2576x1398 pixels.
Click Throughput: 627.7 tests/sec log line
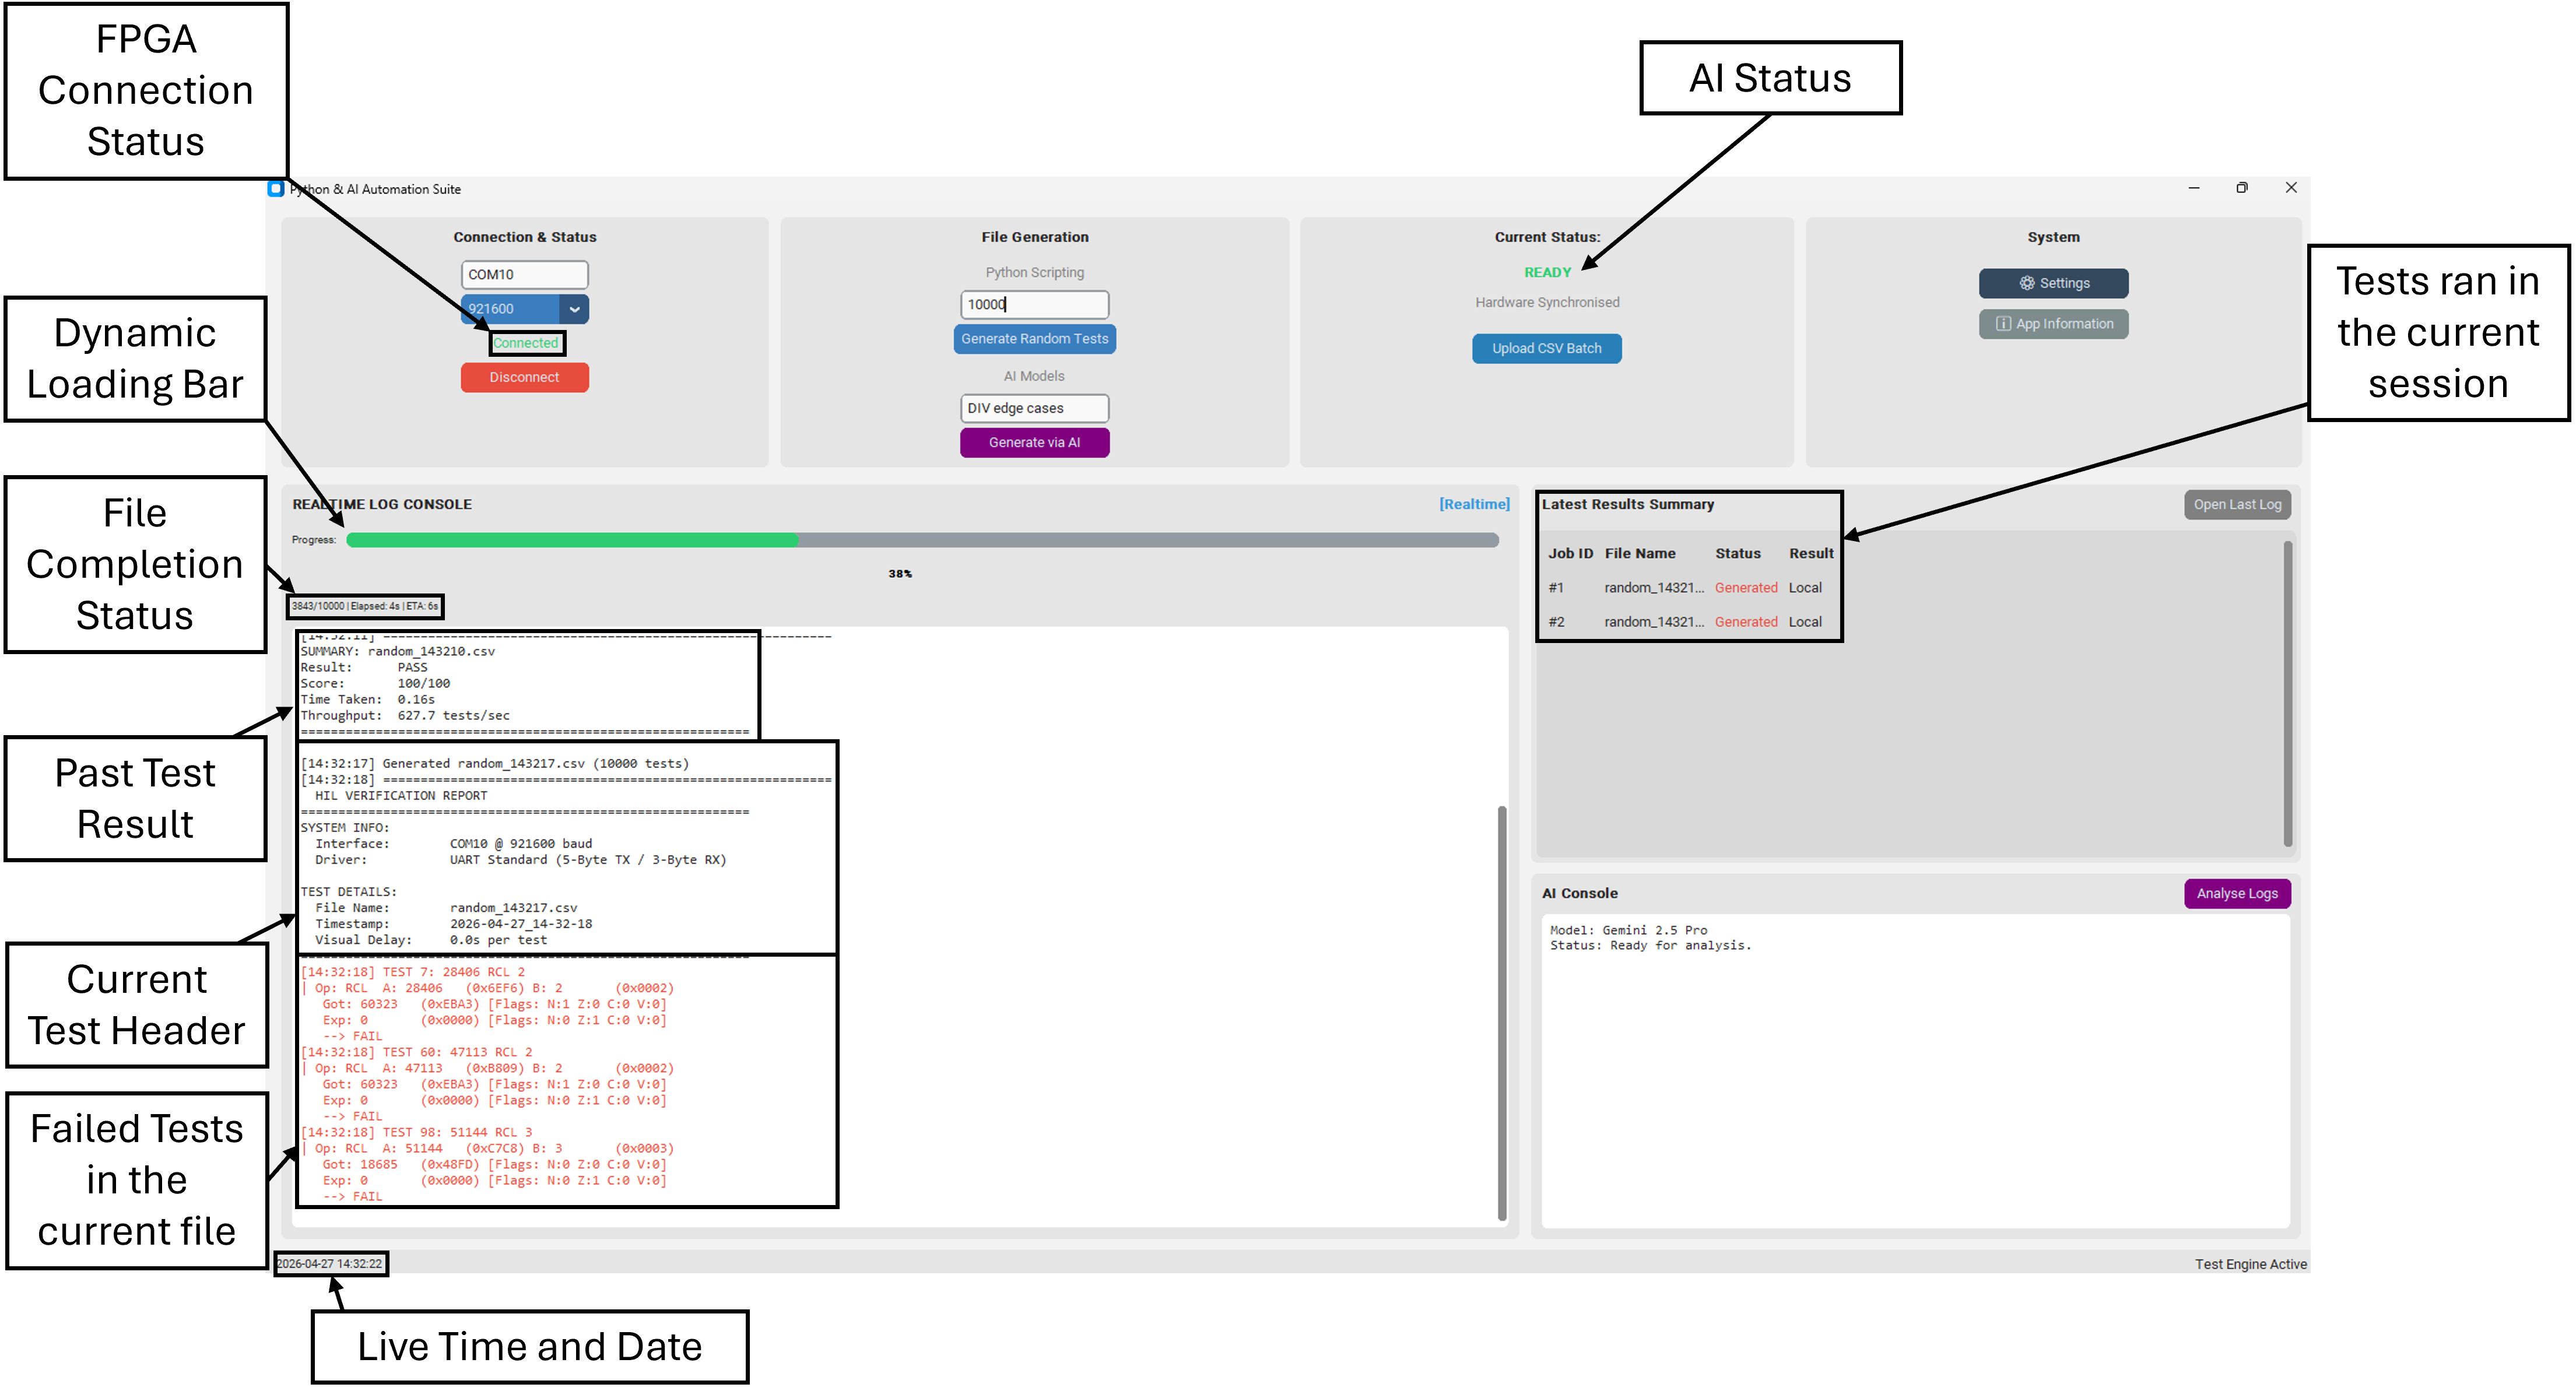pyautogui.click(x=405, y=716)
